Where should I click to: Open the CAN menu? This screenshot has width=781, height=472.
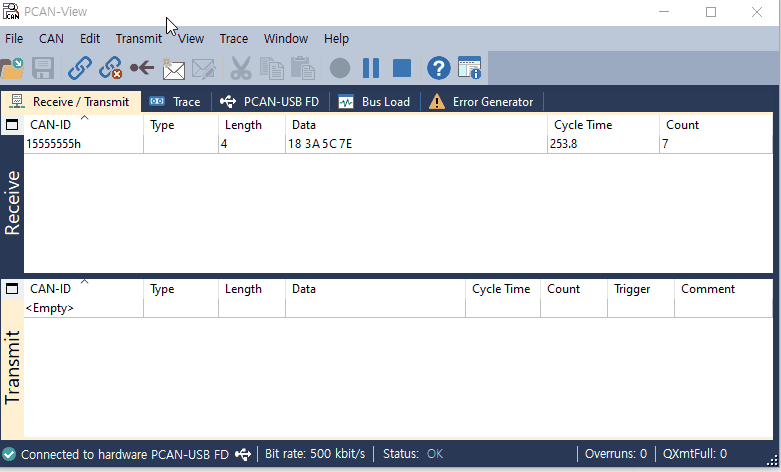51,38
